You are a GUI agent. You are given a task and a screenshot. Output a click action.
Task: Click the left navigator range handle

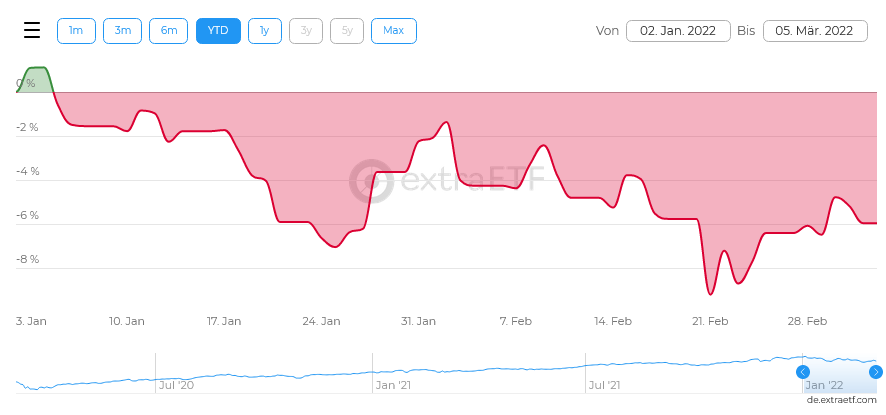click(x=803, y=372)
